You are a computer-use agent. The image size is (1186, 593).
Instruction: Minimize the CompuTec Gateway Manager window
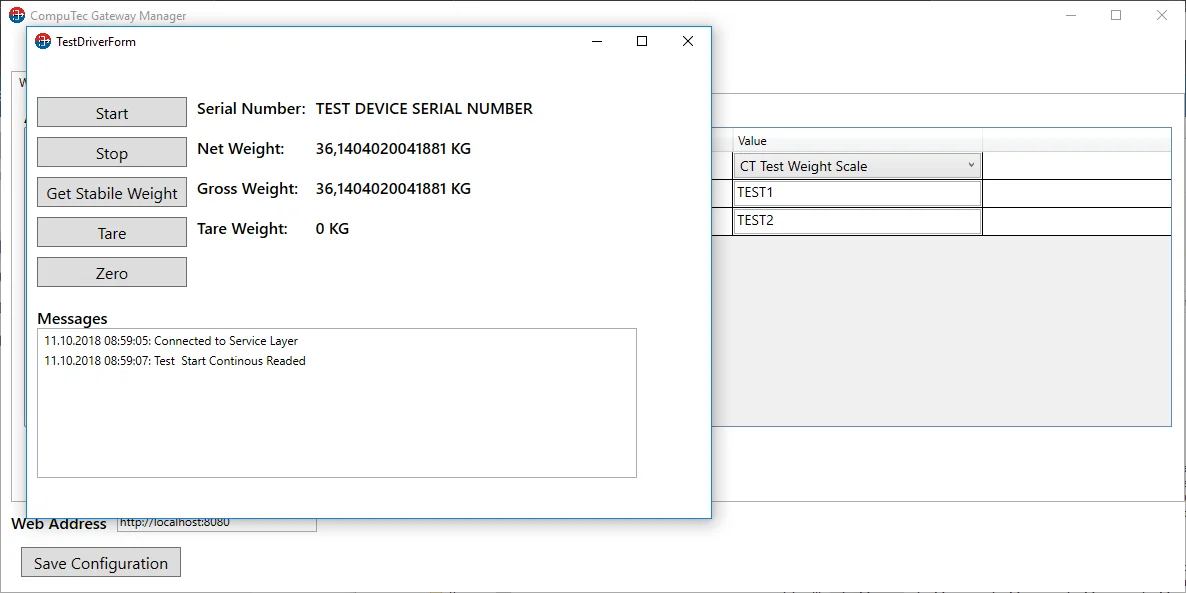1070,16
